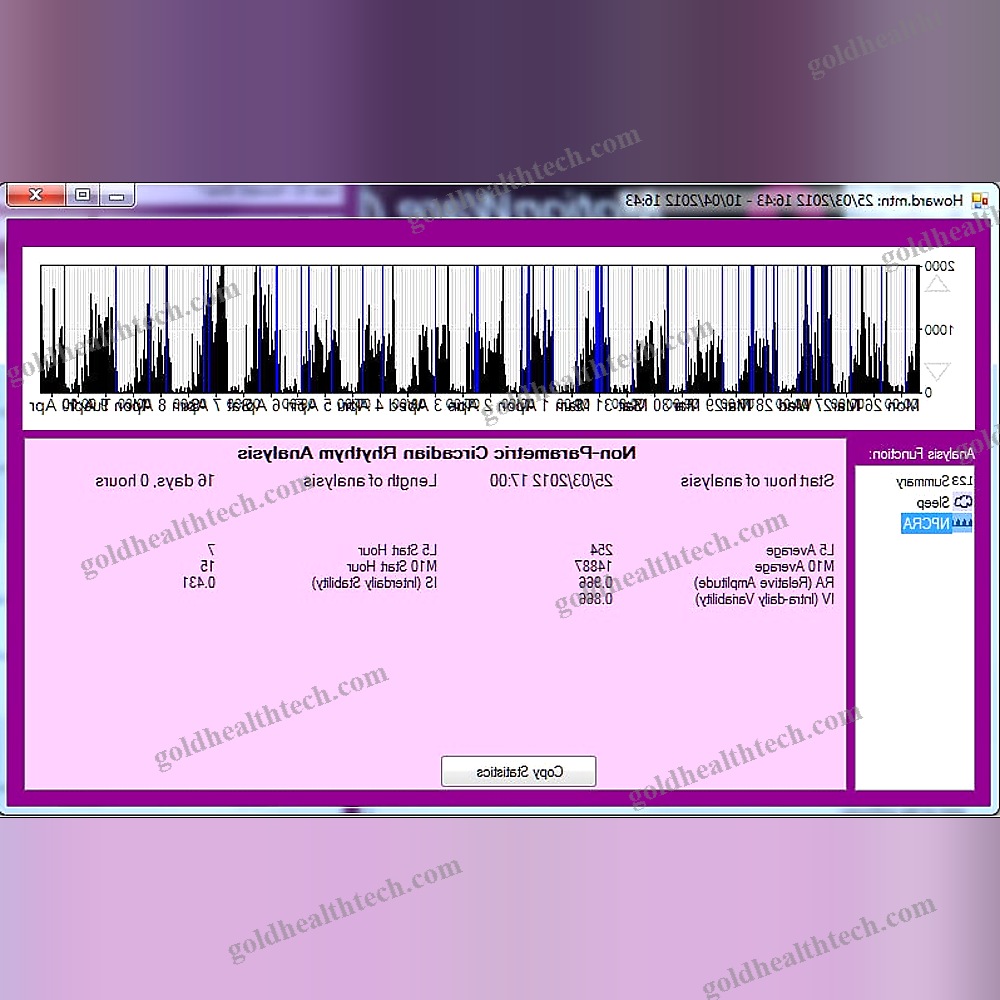Screen dimensions: 1000x1000
Task: Click the 'IV (Intra-daily Variability)' label
Action: [765, 599]
